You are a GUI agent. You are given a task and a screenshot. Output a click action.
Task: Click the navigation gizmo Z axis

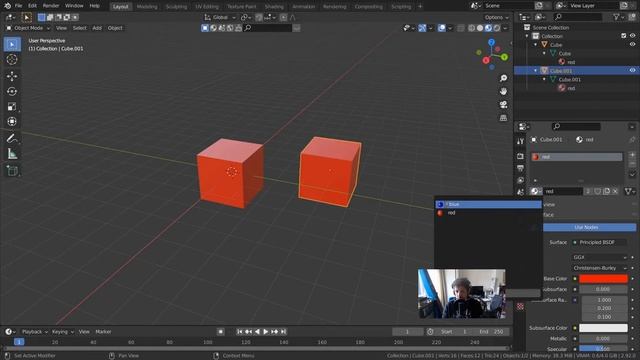tap(491, 42)
